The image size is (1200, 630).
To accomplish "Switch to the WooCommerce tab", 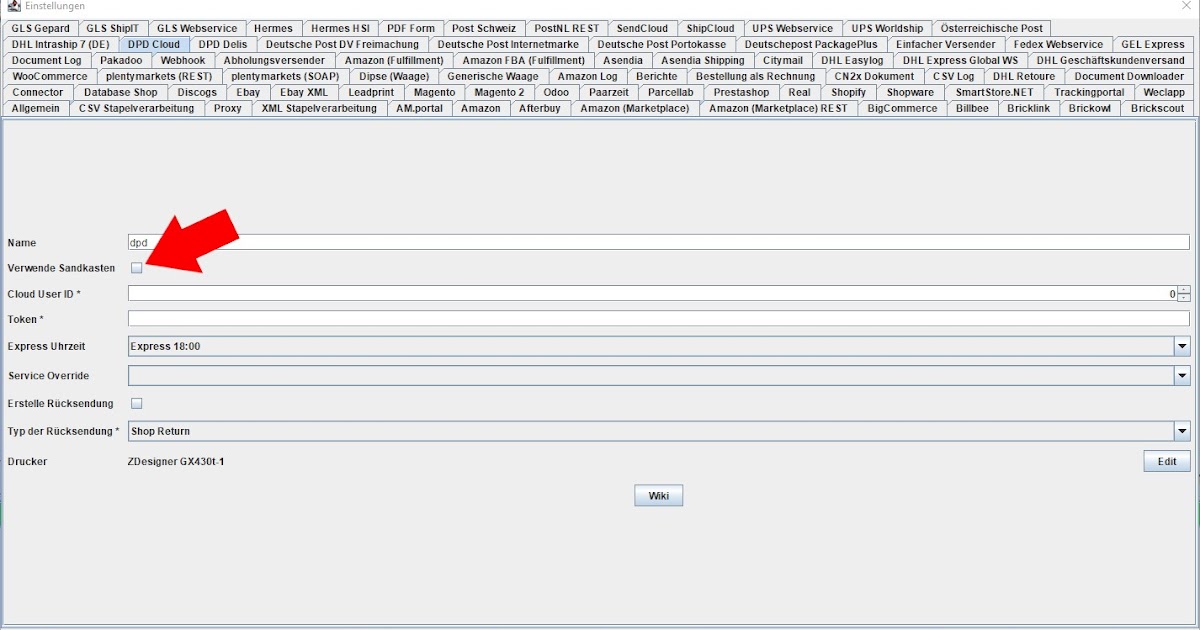I will 50,76.
